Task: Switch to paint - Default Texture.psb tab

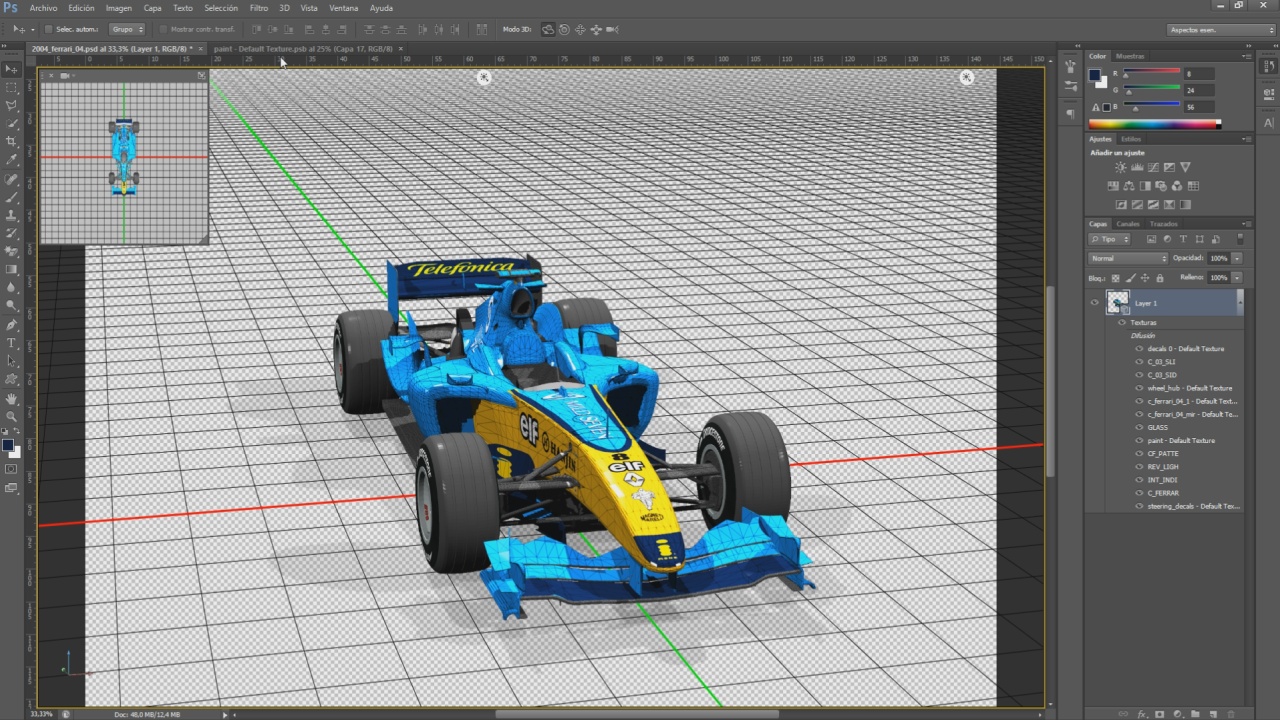Action: [303, 48]
